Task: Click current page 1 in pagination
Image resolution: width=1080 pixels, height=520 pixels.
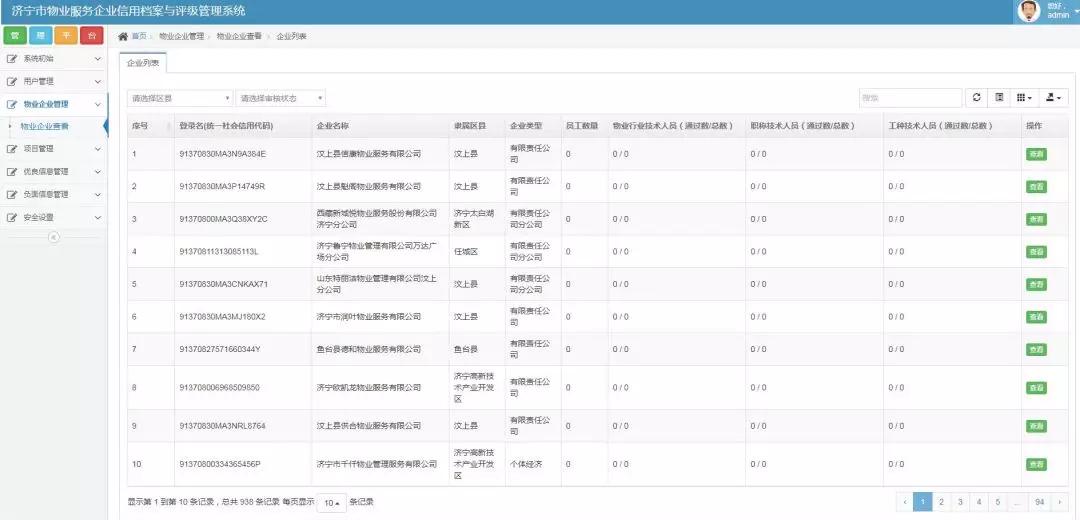Action: (x=923, y=502)
